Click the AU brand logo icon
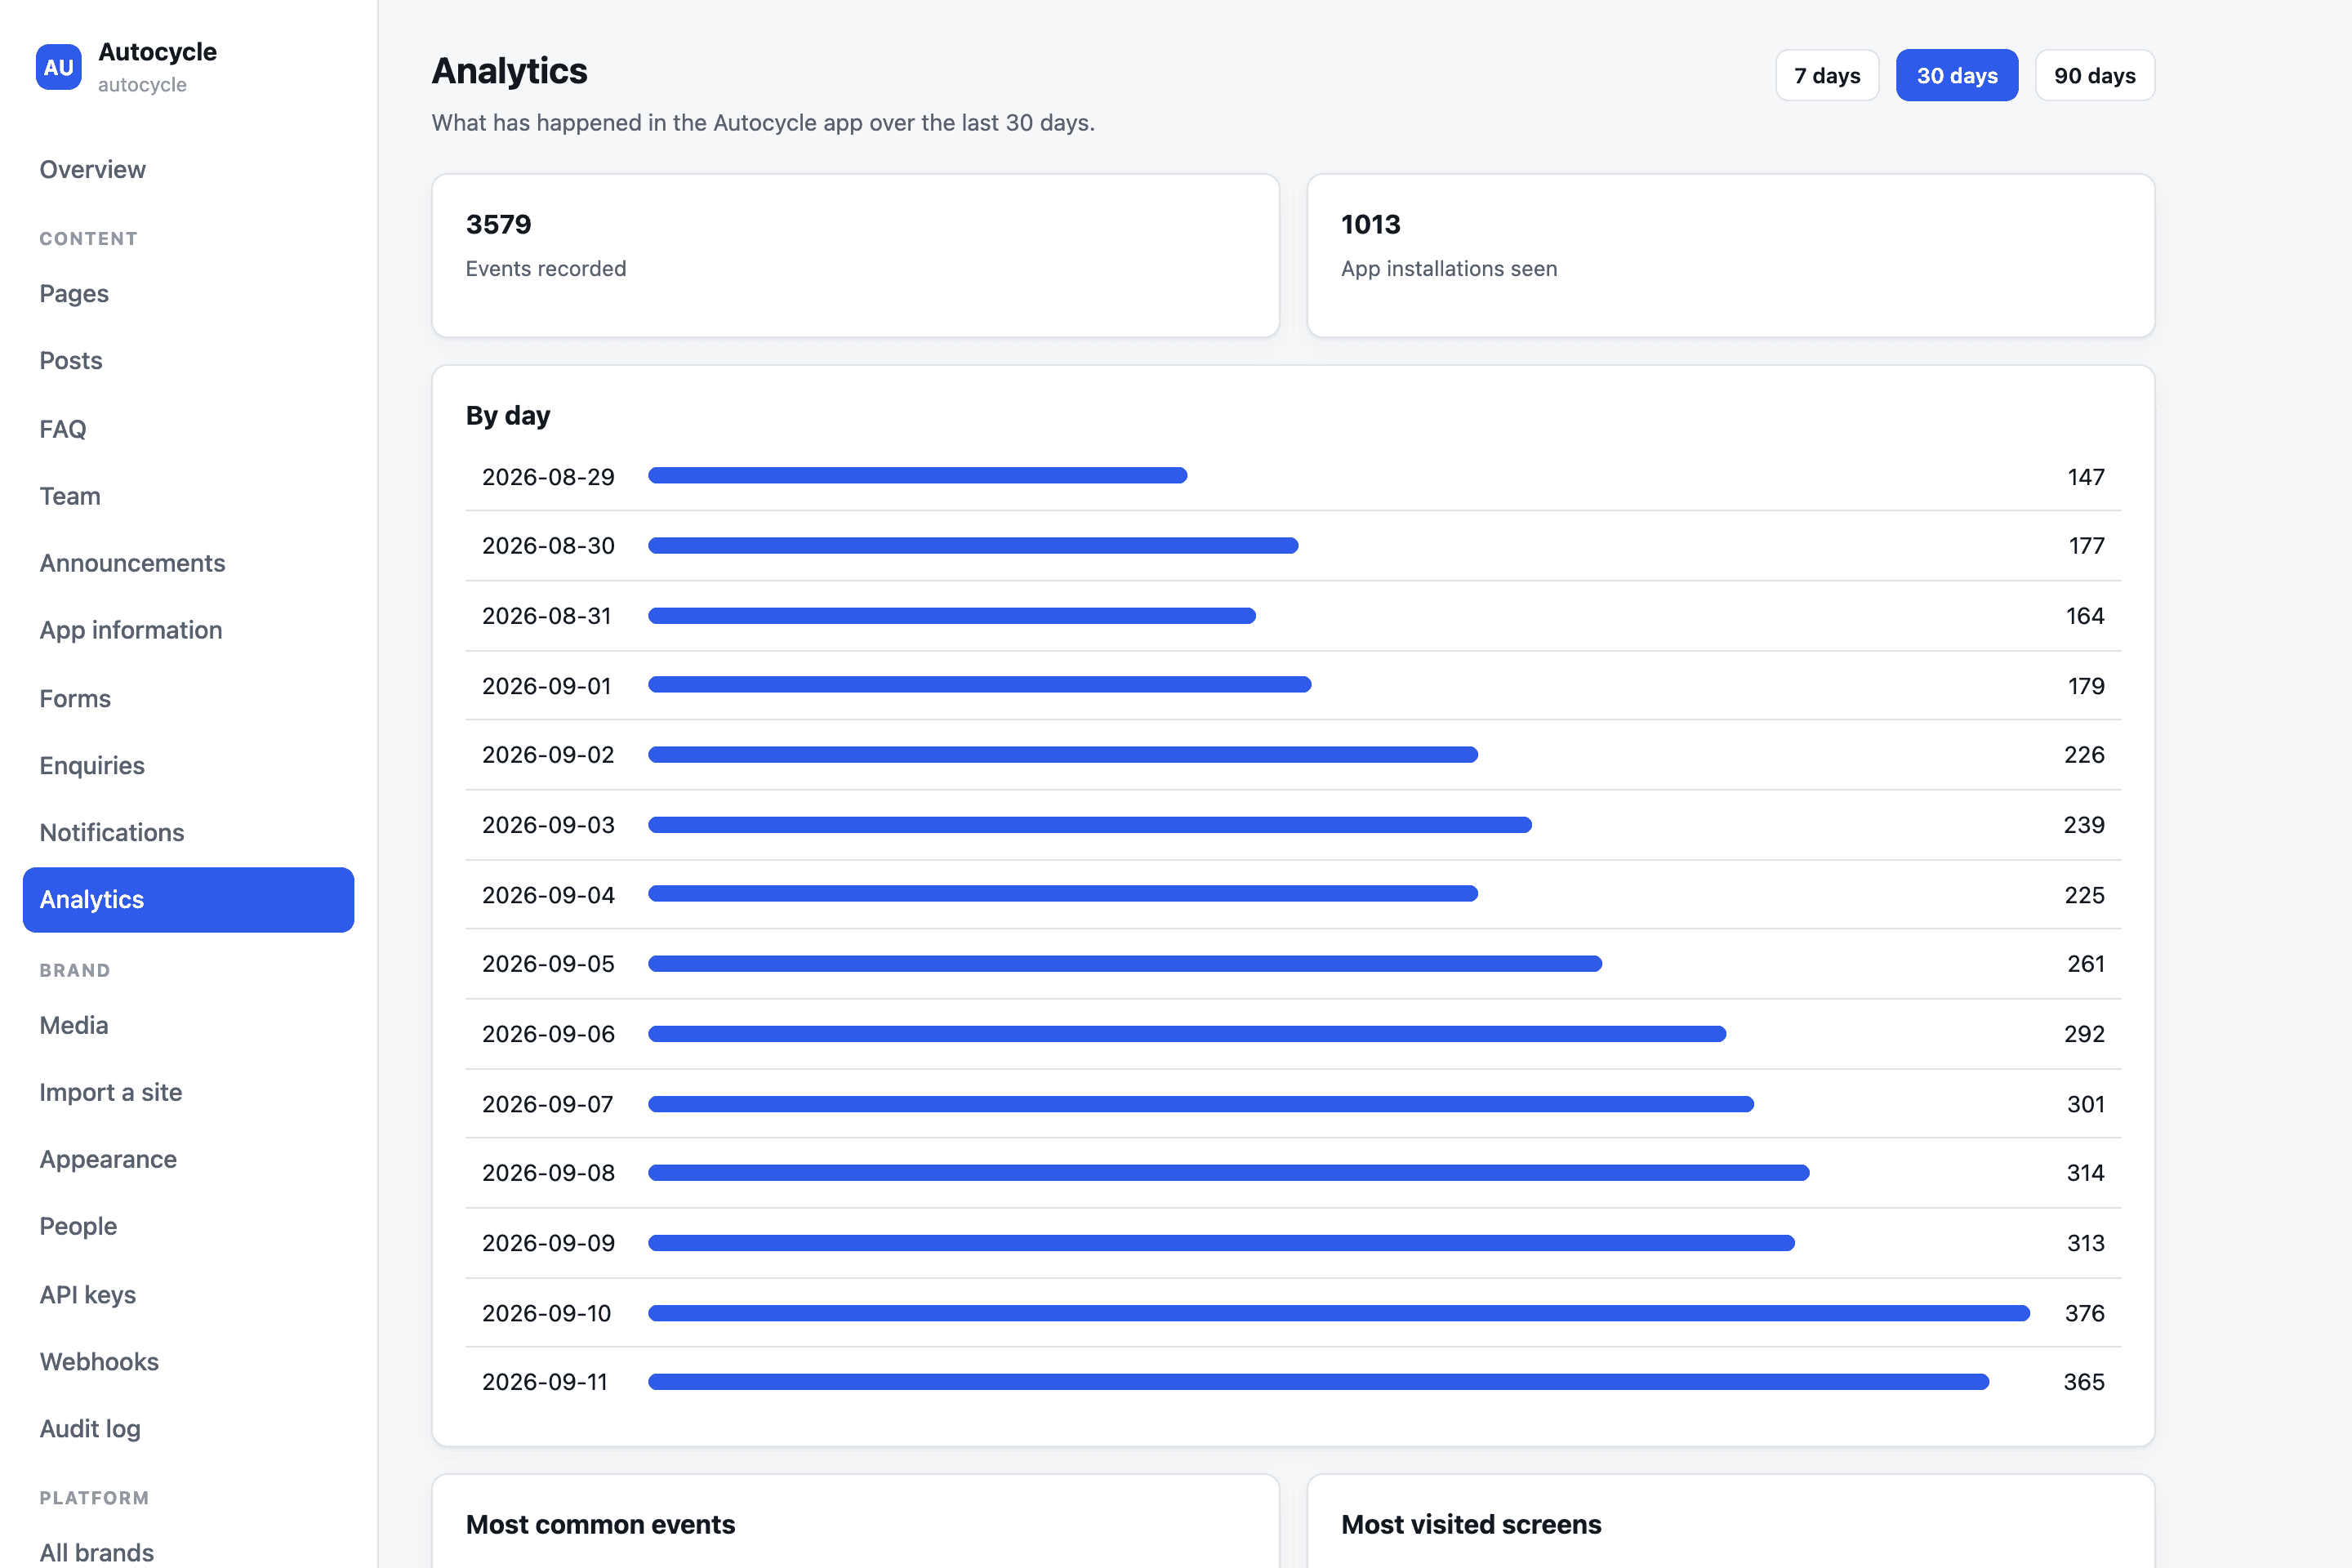Screen dimensions: 2352x1568 click(58, 67)
